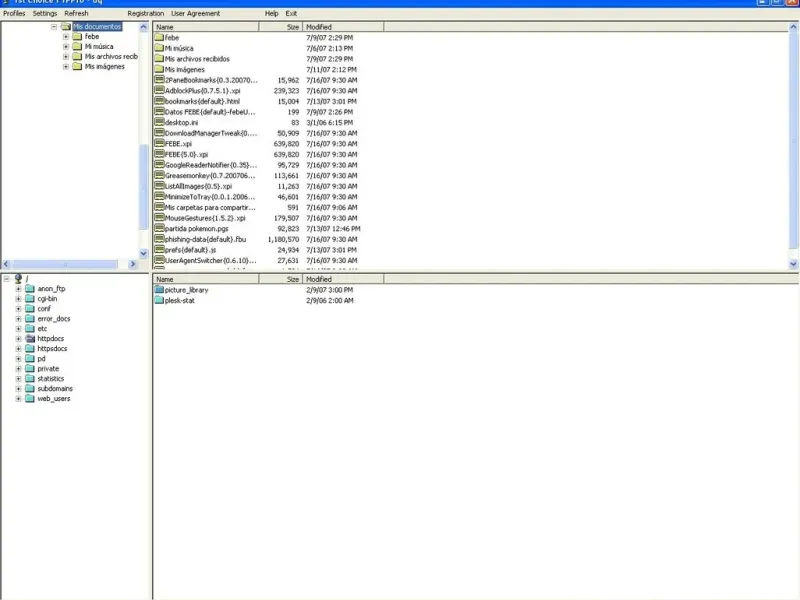The width and height of the screenshot is (800, 600).
Task: Click Exit in the menu bar
Action: 291,13
